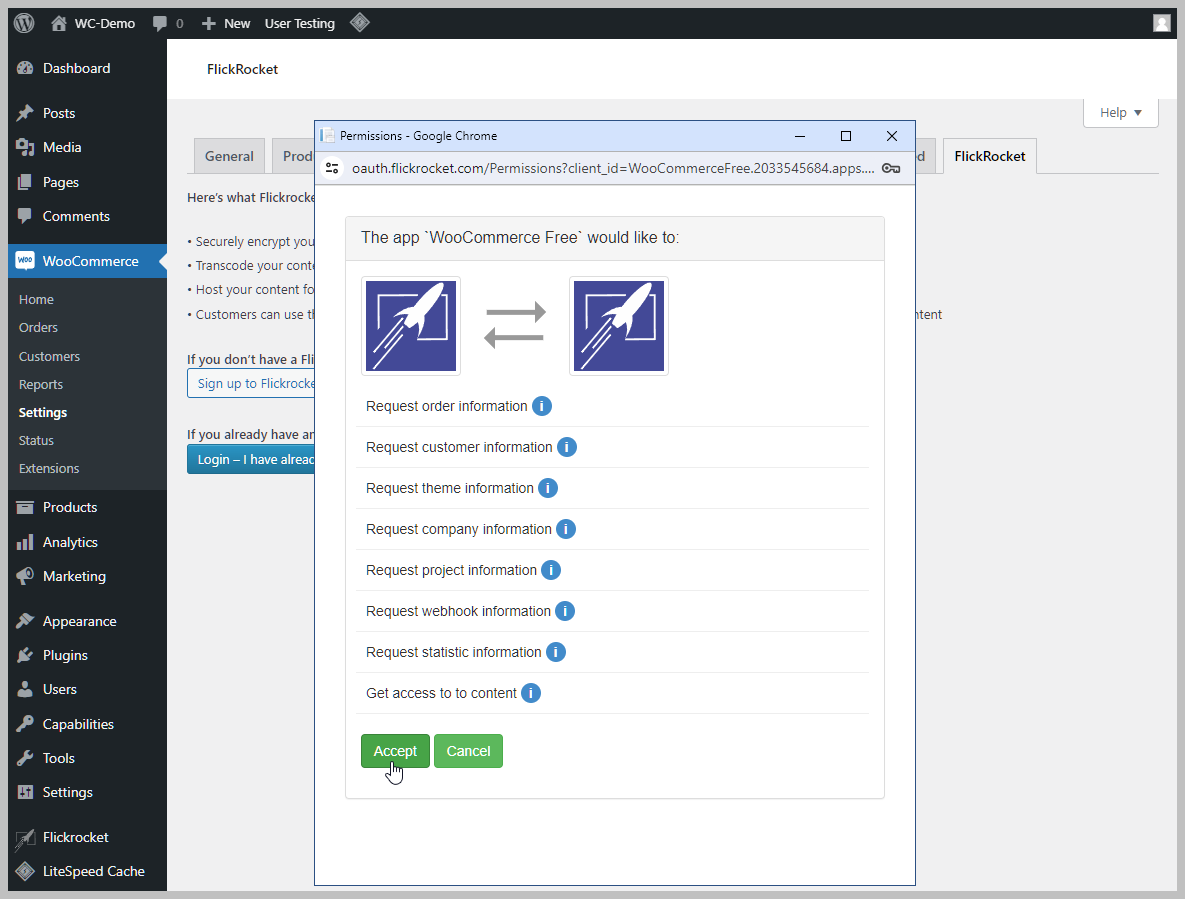Image resolution: width=1185 pixels, height=899 pixels.
Task: Expand the Help dropdown
Action: [x=1120, y=113]
